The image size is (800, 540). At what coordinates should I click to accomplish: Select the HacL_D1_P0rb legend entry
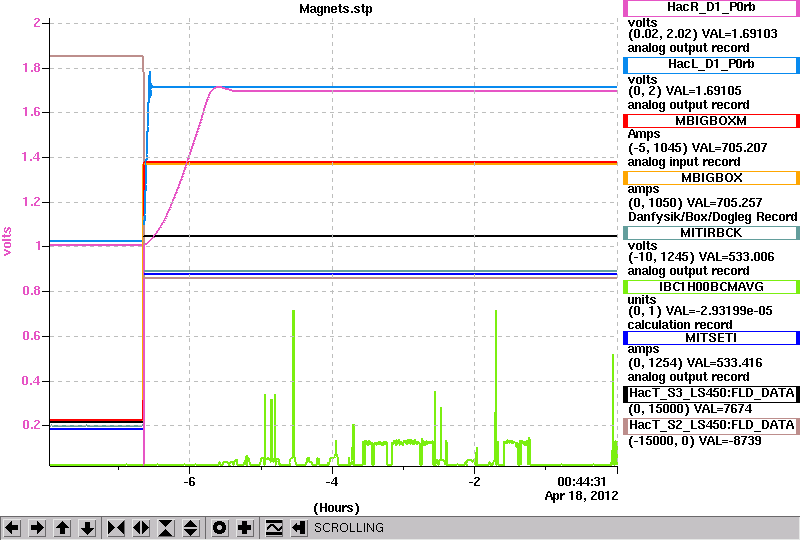(x=711, y=64)
